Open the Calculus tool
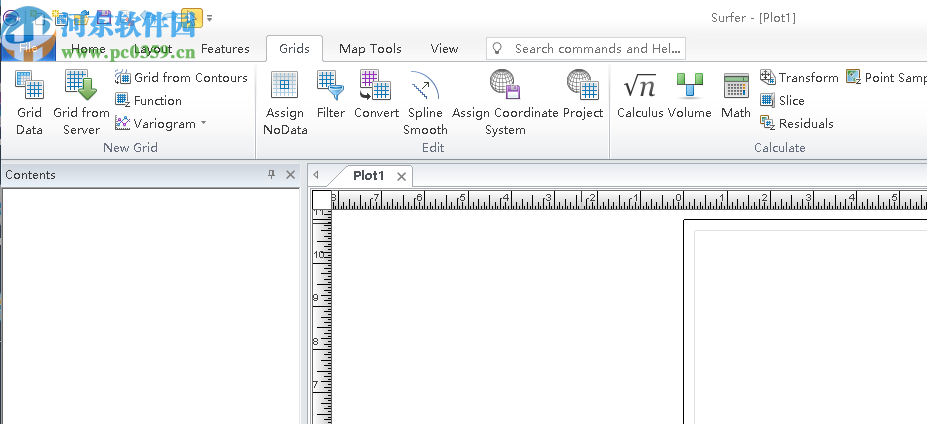The height and width of the screenshot is (424, 927). click(640, 95)
